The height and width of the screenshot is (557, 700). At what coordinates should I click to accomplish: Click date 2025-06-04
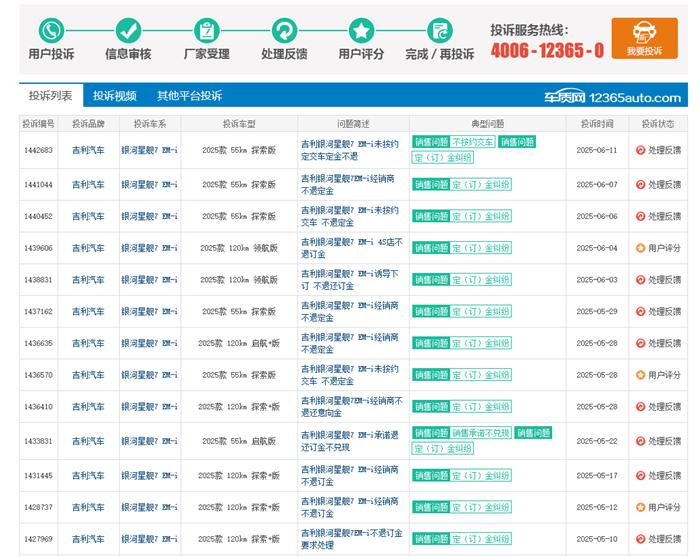tap(597, 248)
